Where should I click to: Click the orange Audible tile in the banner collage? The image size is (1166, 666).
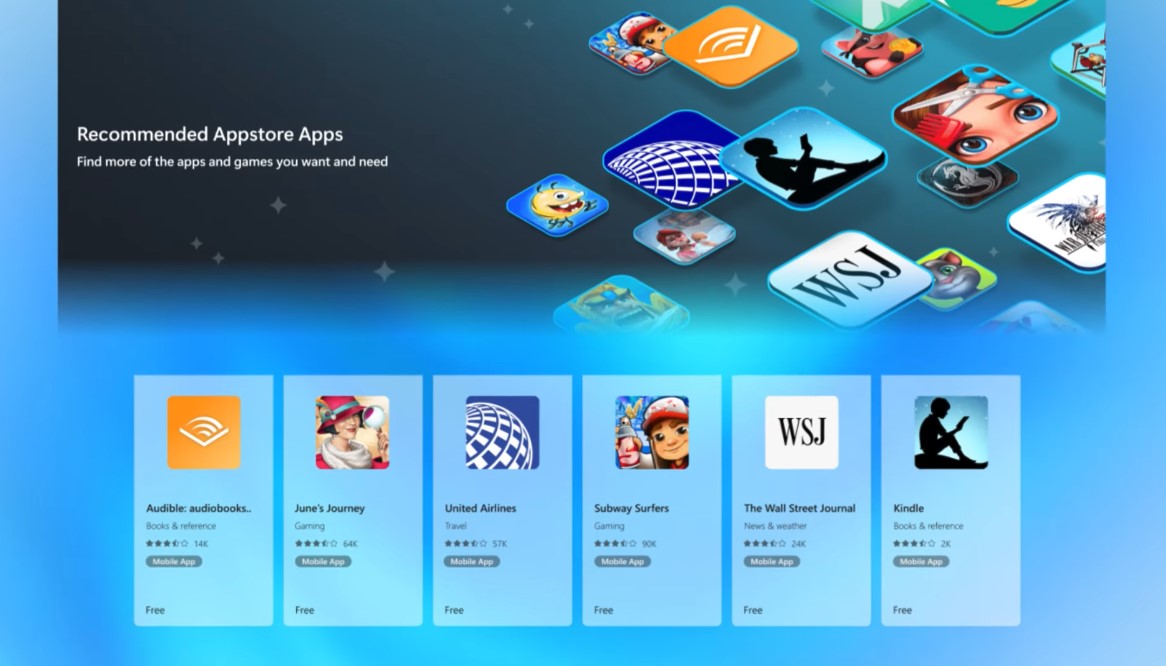tap(730, 46)
